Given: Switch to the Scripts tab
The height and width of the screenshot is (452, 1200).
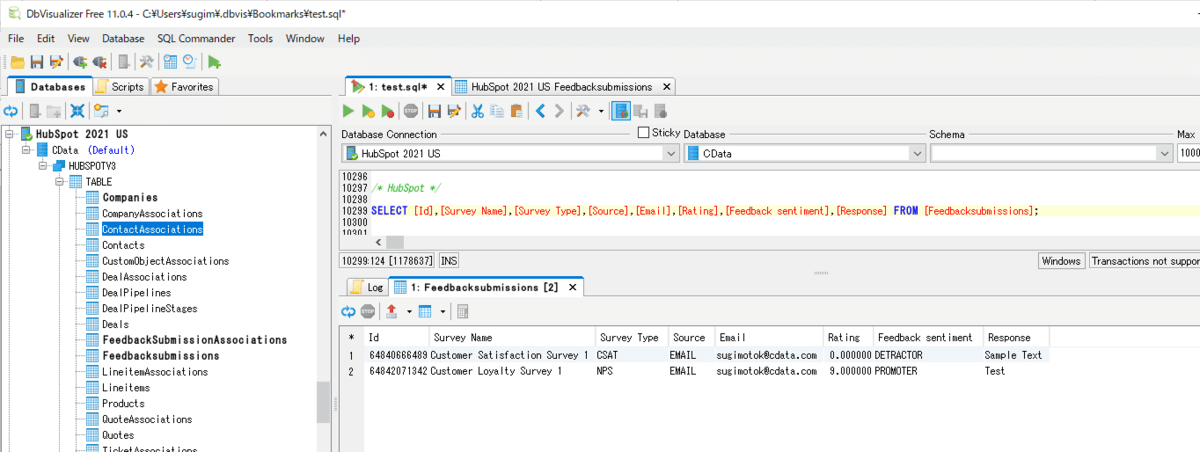Looking at the screenshot, I should [x=120, y=87].
